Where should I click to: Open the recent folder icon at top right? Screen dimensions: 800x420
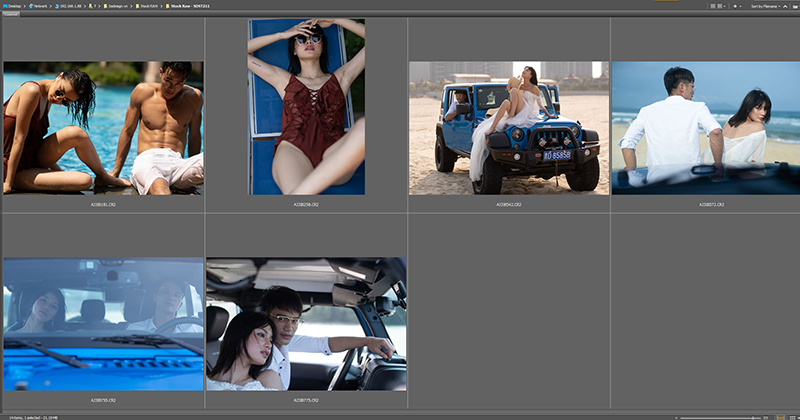coord(795,7)
